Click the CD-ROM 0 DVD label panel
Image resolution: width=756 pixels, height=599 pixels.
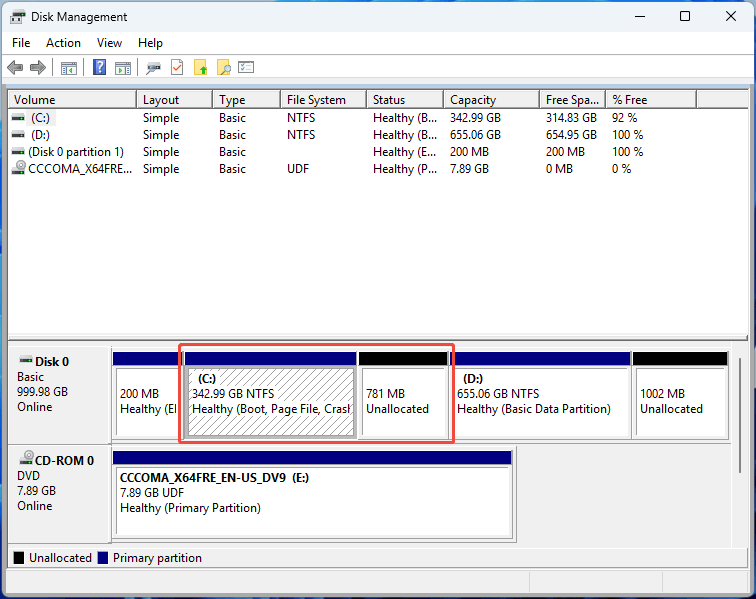pos(60,493)
